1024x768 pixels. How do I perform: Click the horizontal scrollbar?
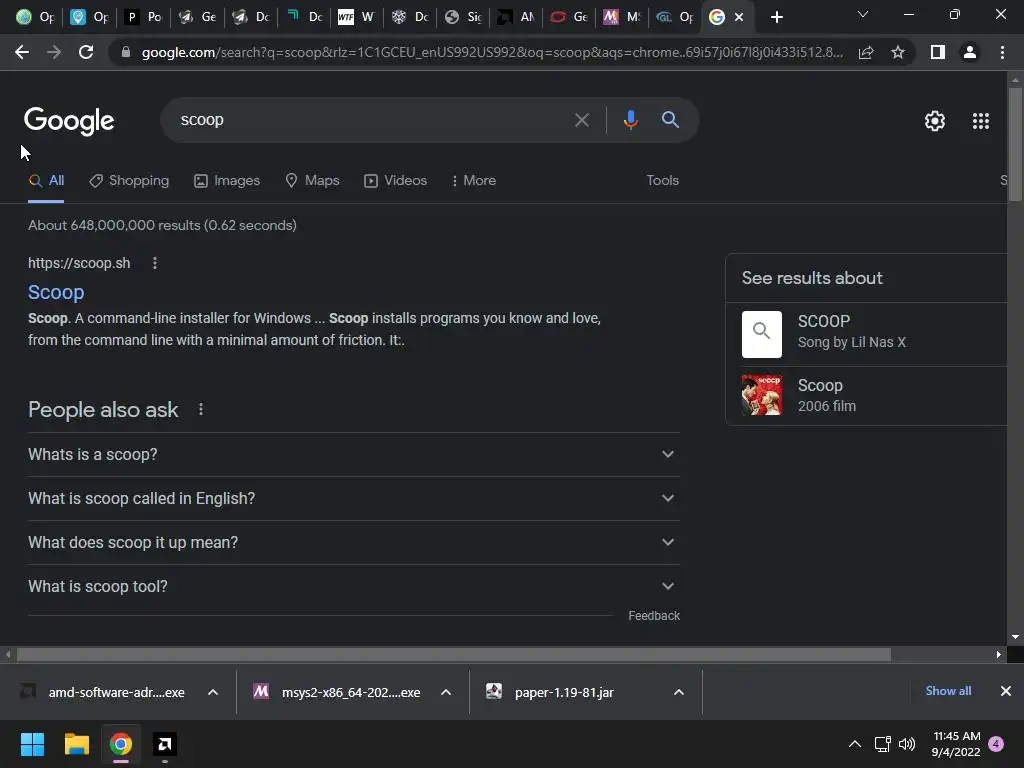pyautogui.click(x=453, y=654)
